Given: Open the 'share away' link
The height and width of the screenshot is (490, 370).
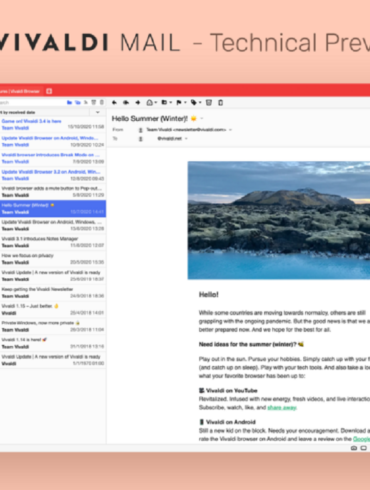Looking at the screenshot, I should point(282,408).
